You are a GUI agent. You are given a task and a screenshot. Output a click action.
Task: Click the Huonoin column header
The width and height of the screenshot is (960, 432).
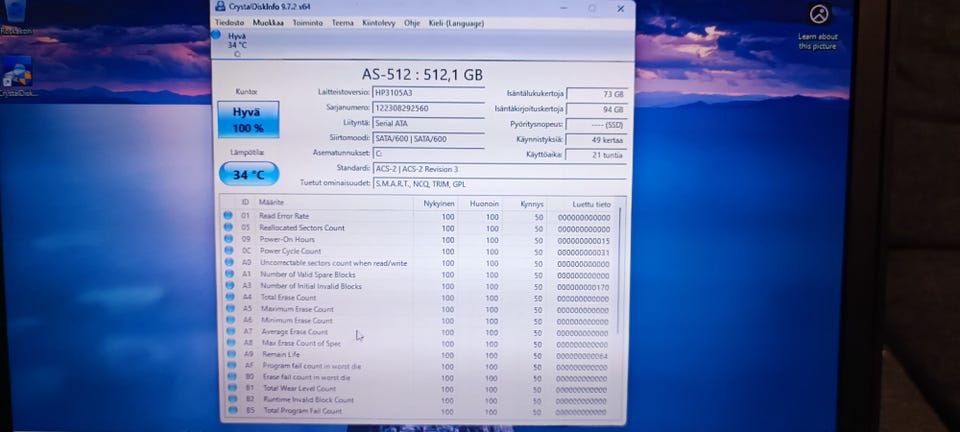pos(484,204)
